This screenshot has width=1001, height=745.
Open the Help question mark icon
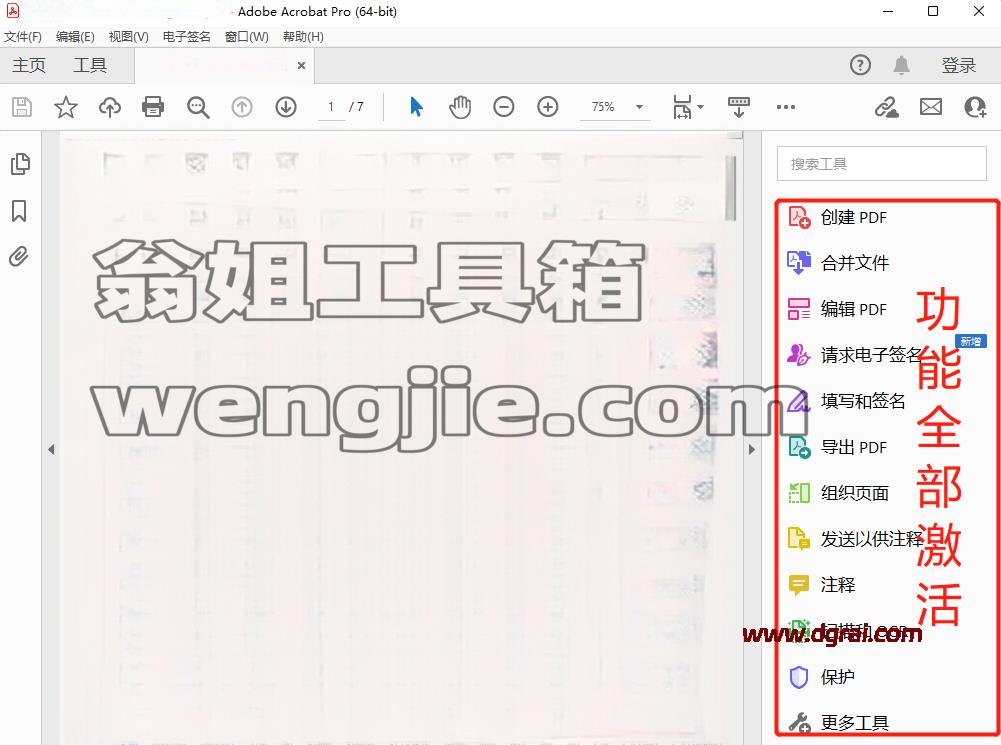tap(860, 65)
